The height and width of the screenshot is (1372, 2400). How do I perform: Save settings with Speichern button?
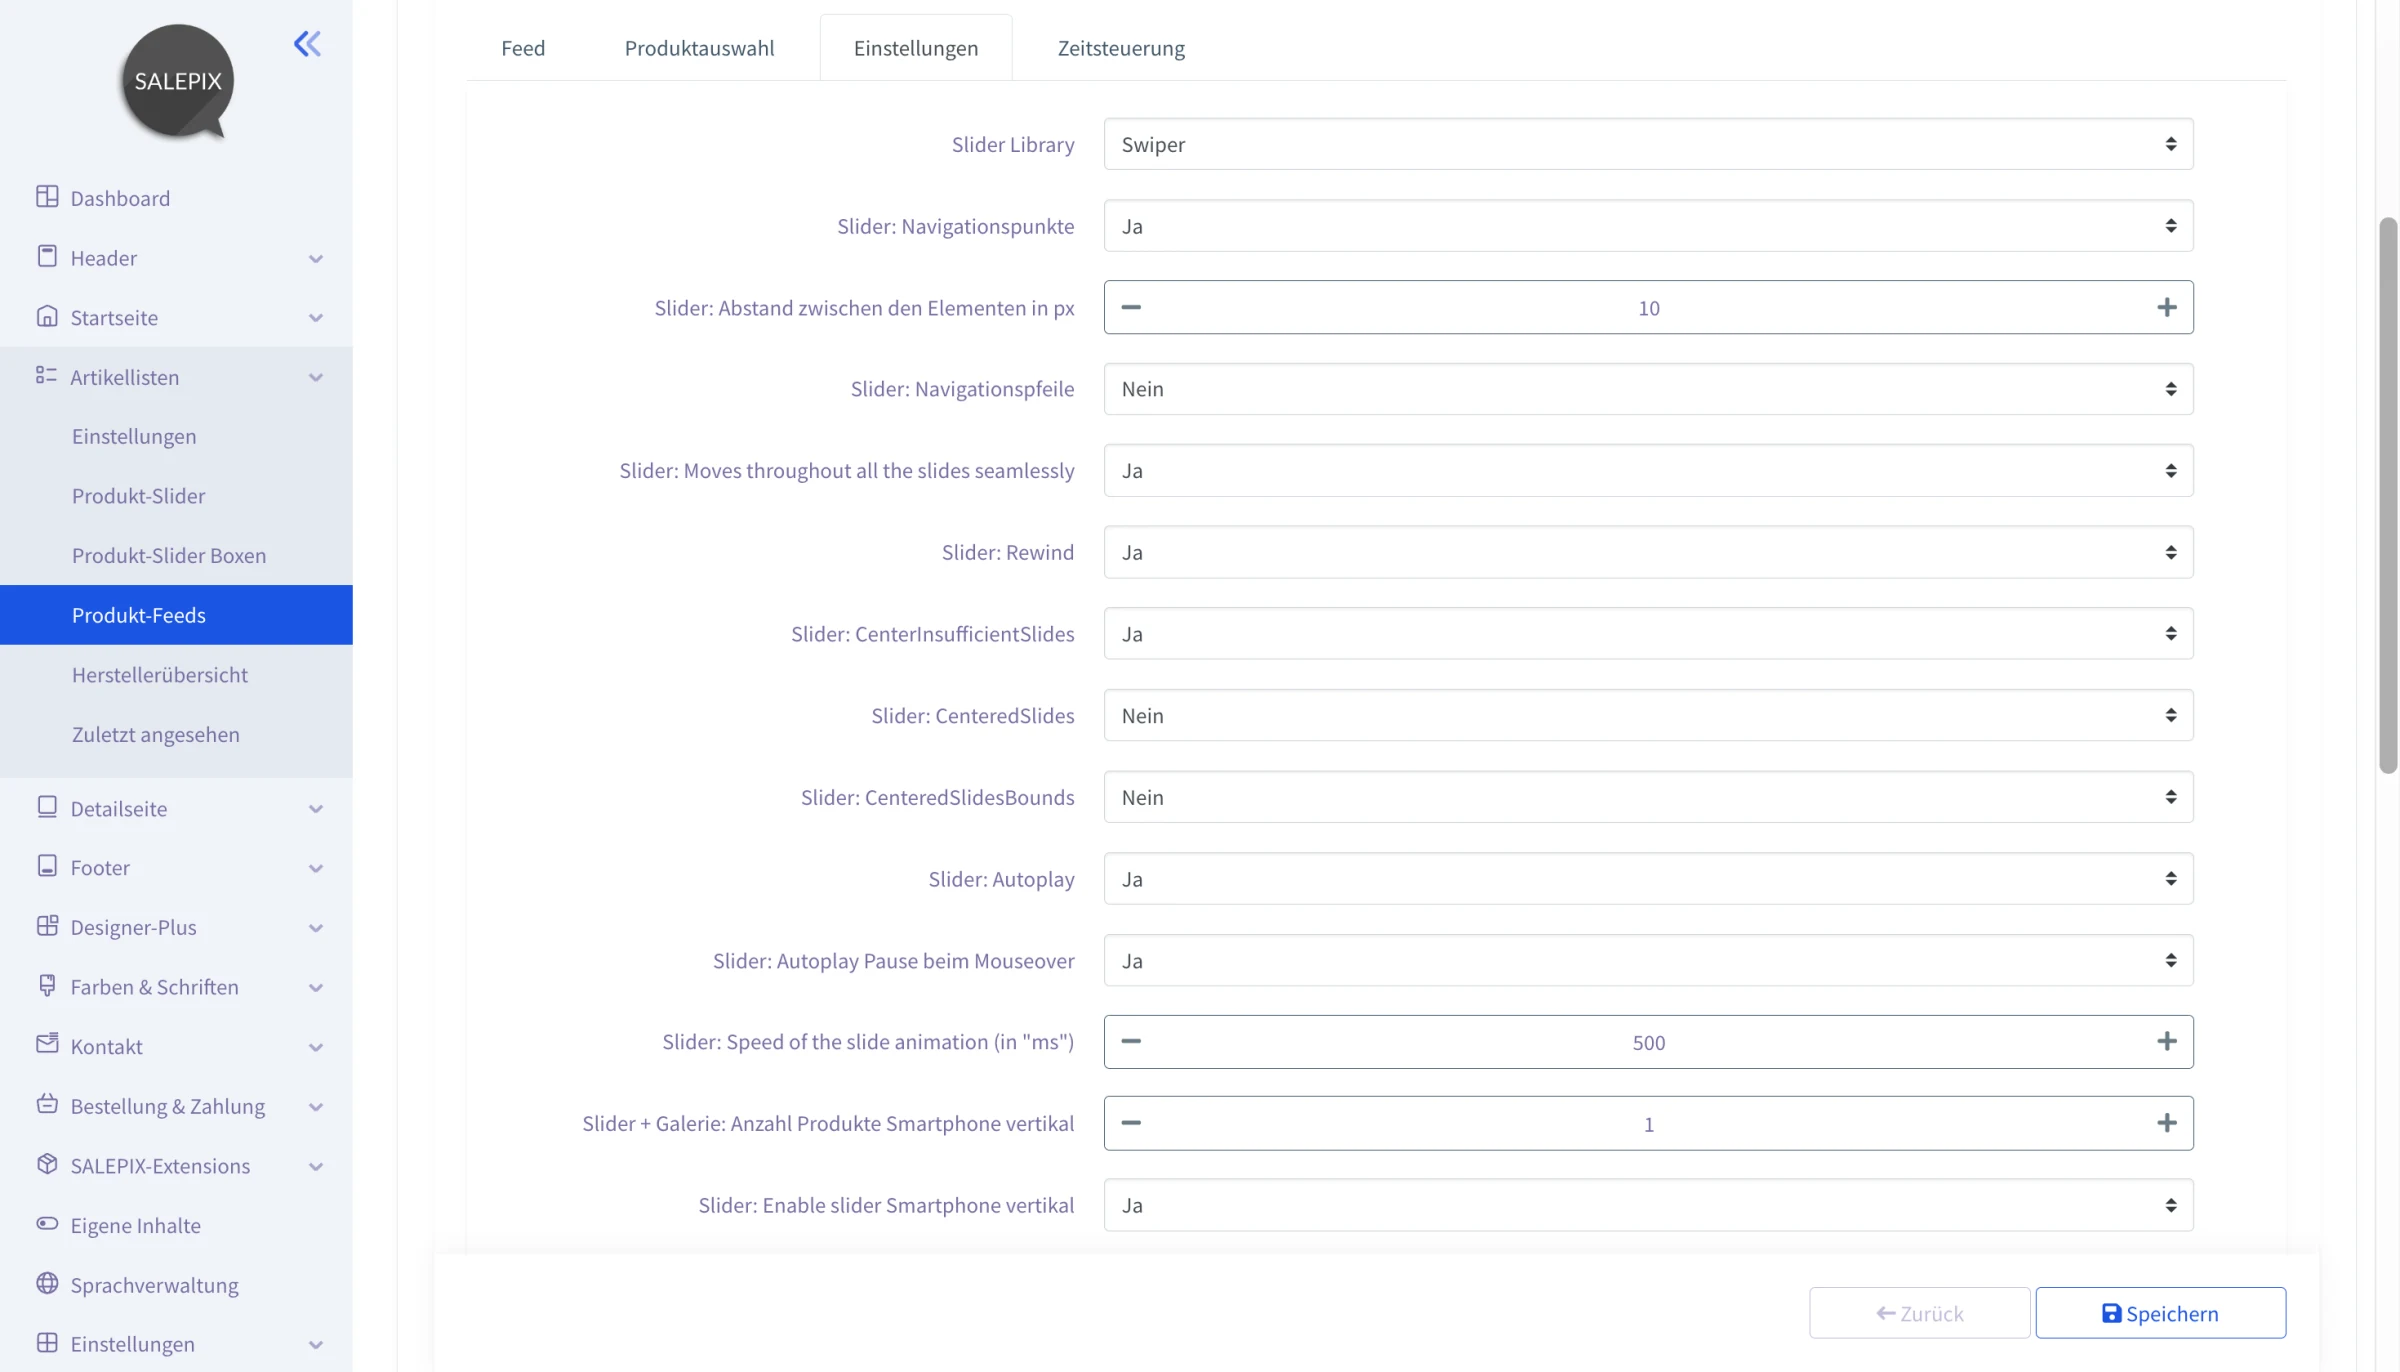click(x=2160, y=1313)
